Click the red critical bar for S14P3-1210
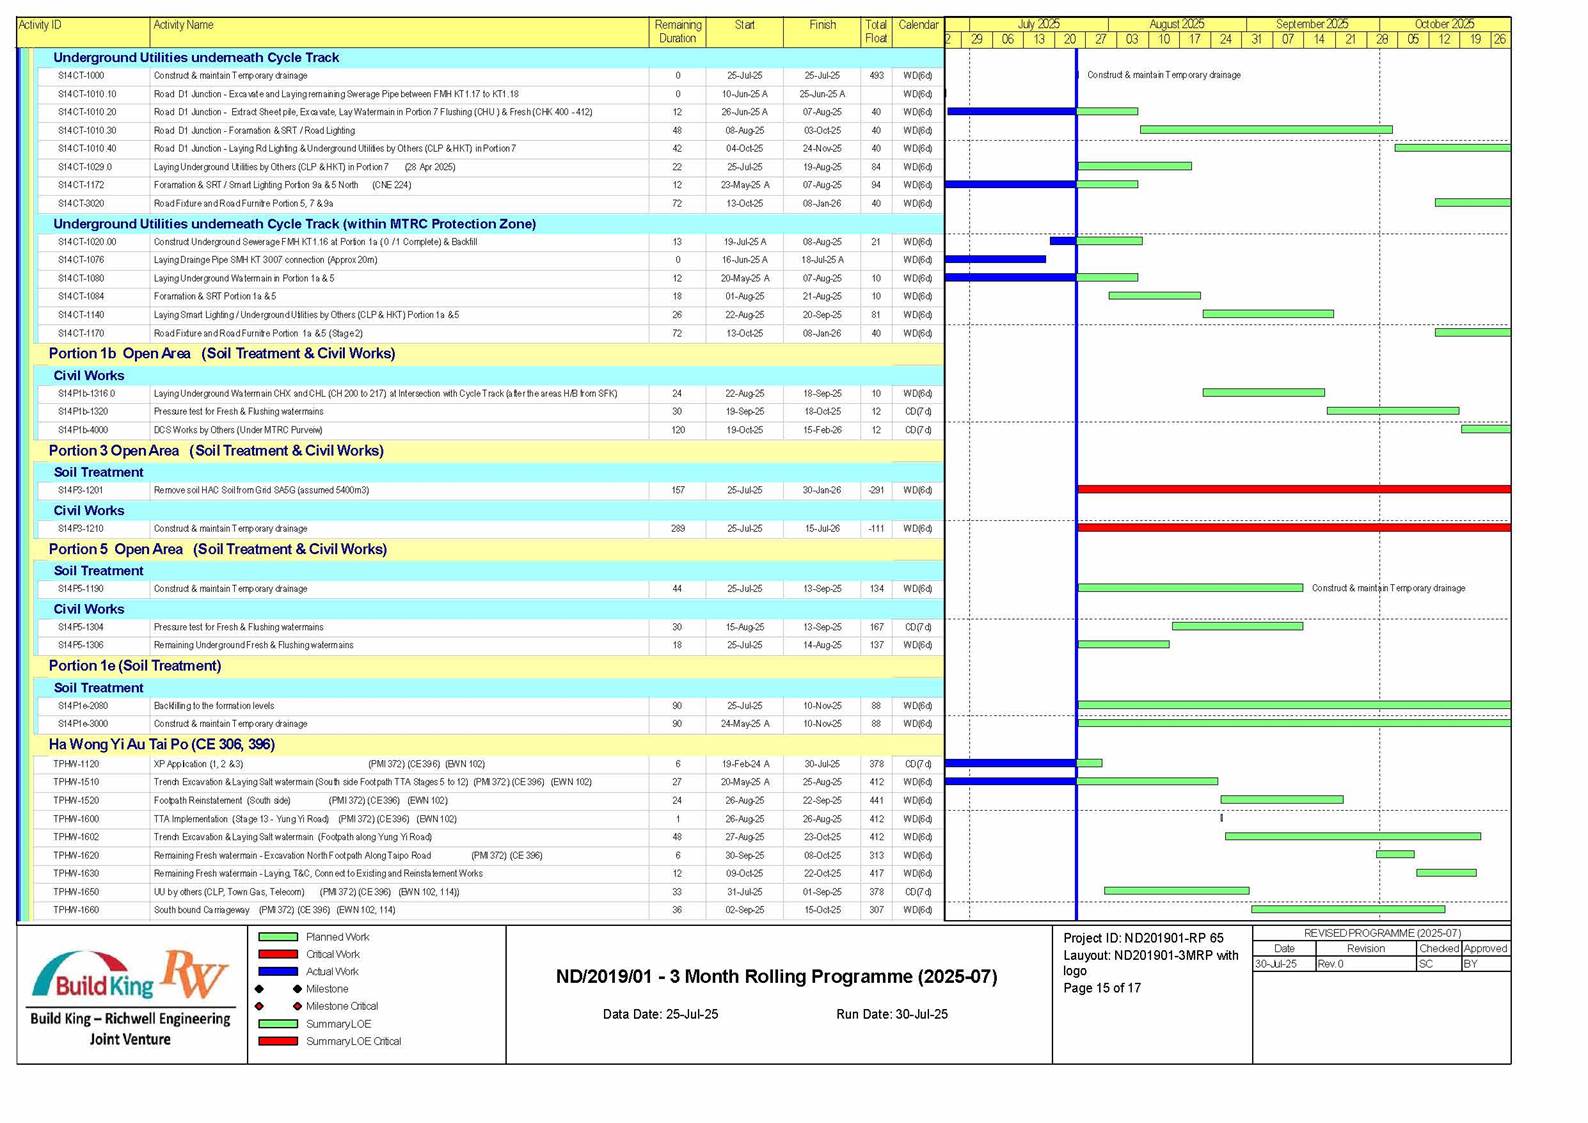1588x1123 pixels. (1294, 528)
